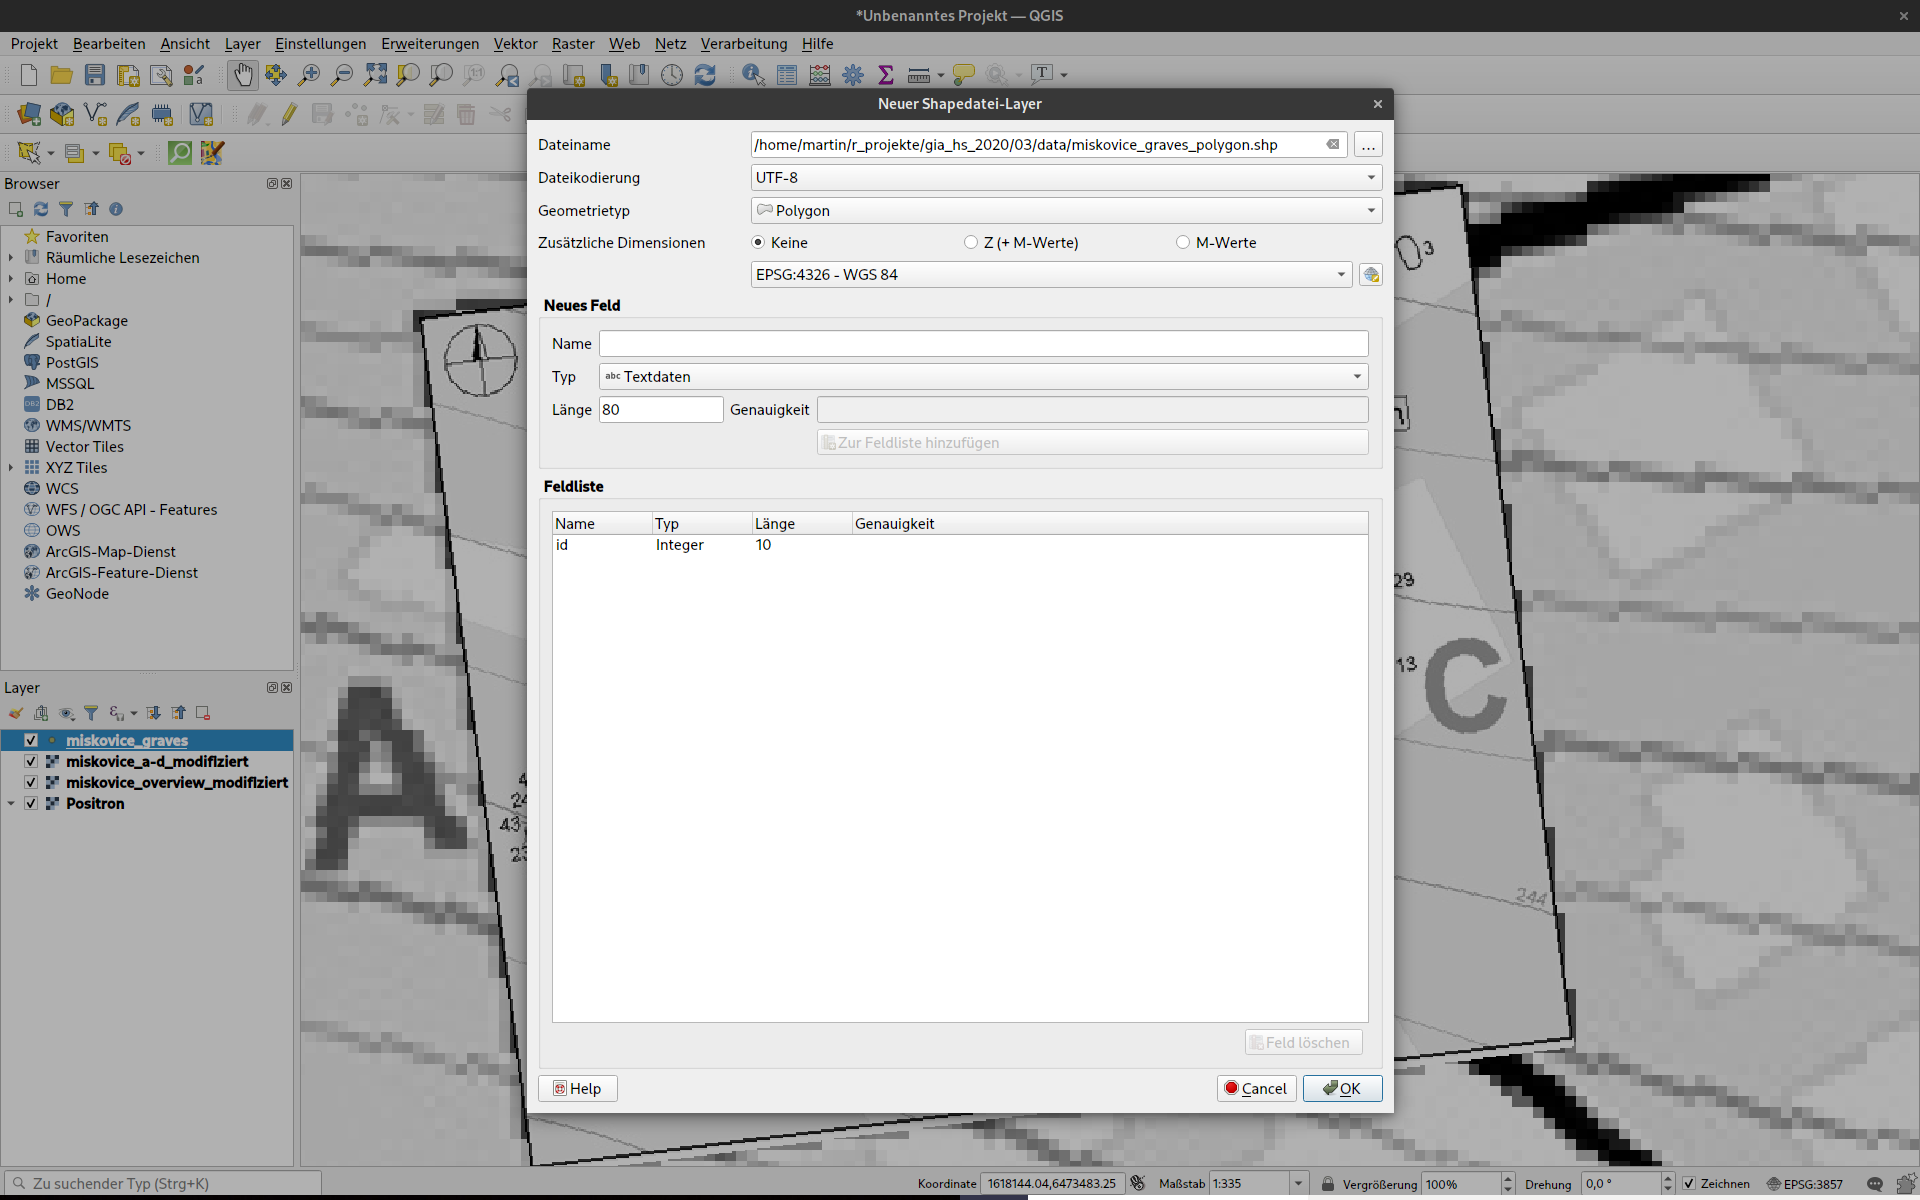Click the Map Tips speech bubble icon
The image size is (1920, 1200).
(x=964, y=75)
